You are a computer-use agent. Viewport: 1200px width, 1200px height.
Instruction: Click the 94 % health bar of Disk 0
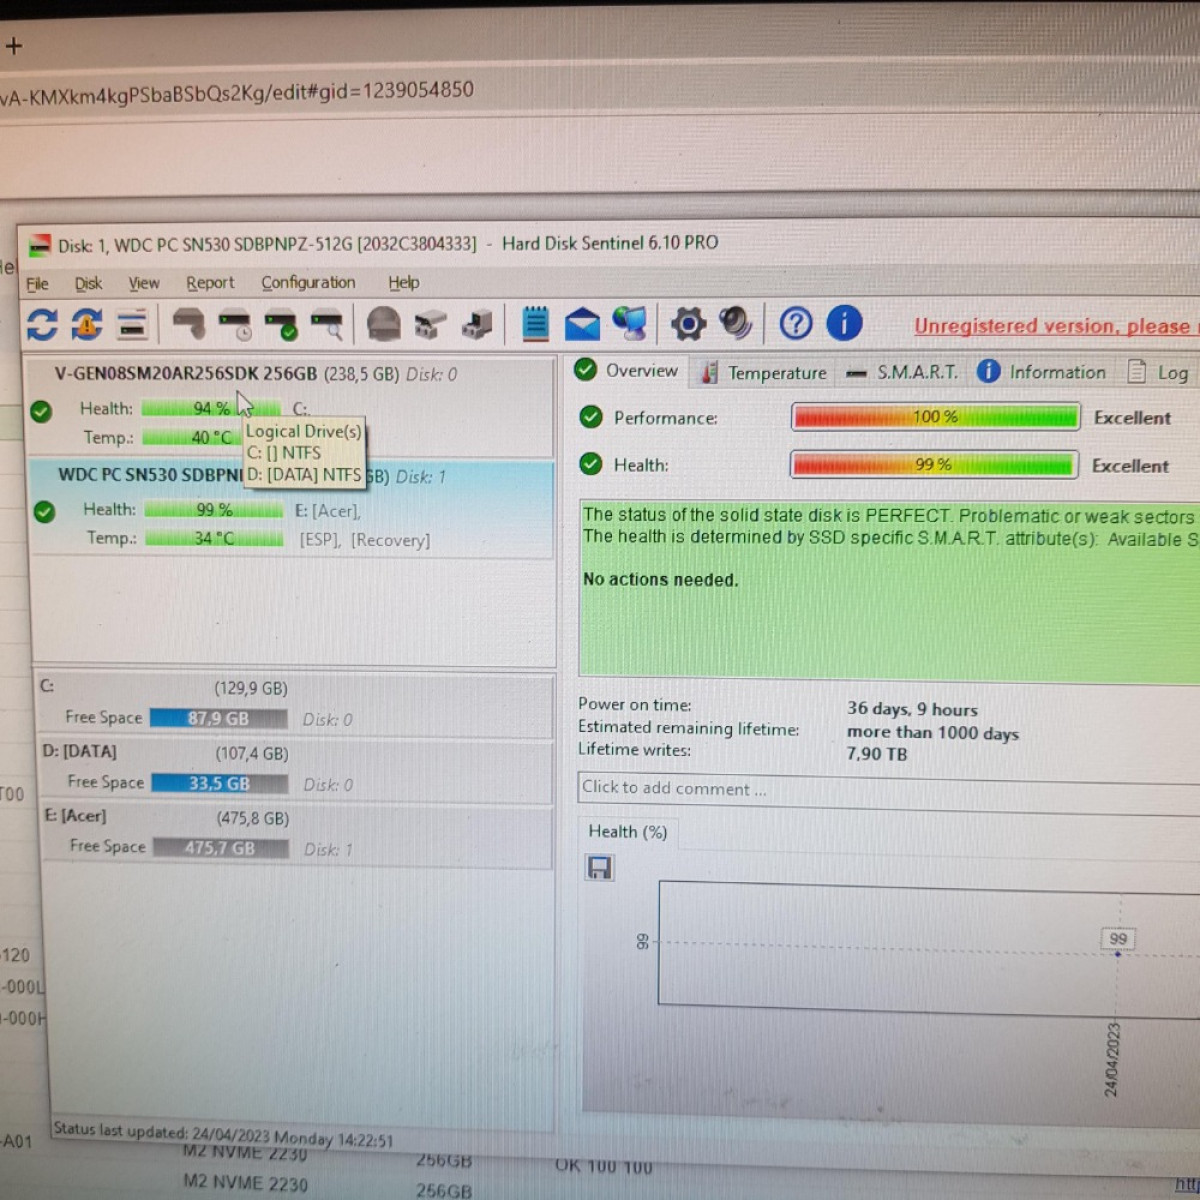(x=211, y=408)
